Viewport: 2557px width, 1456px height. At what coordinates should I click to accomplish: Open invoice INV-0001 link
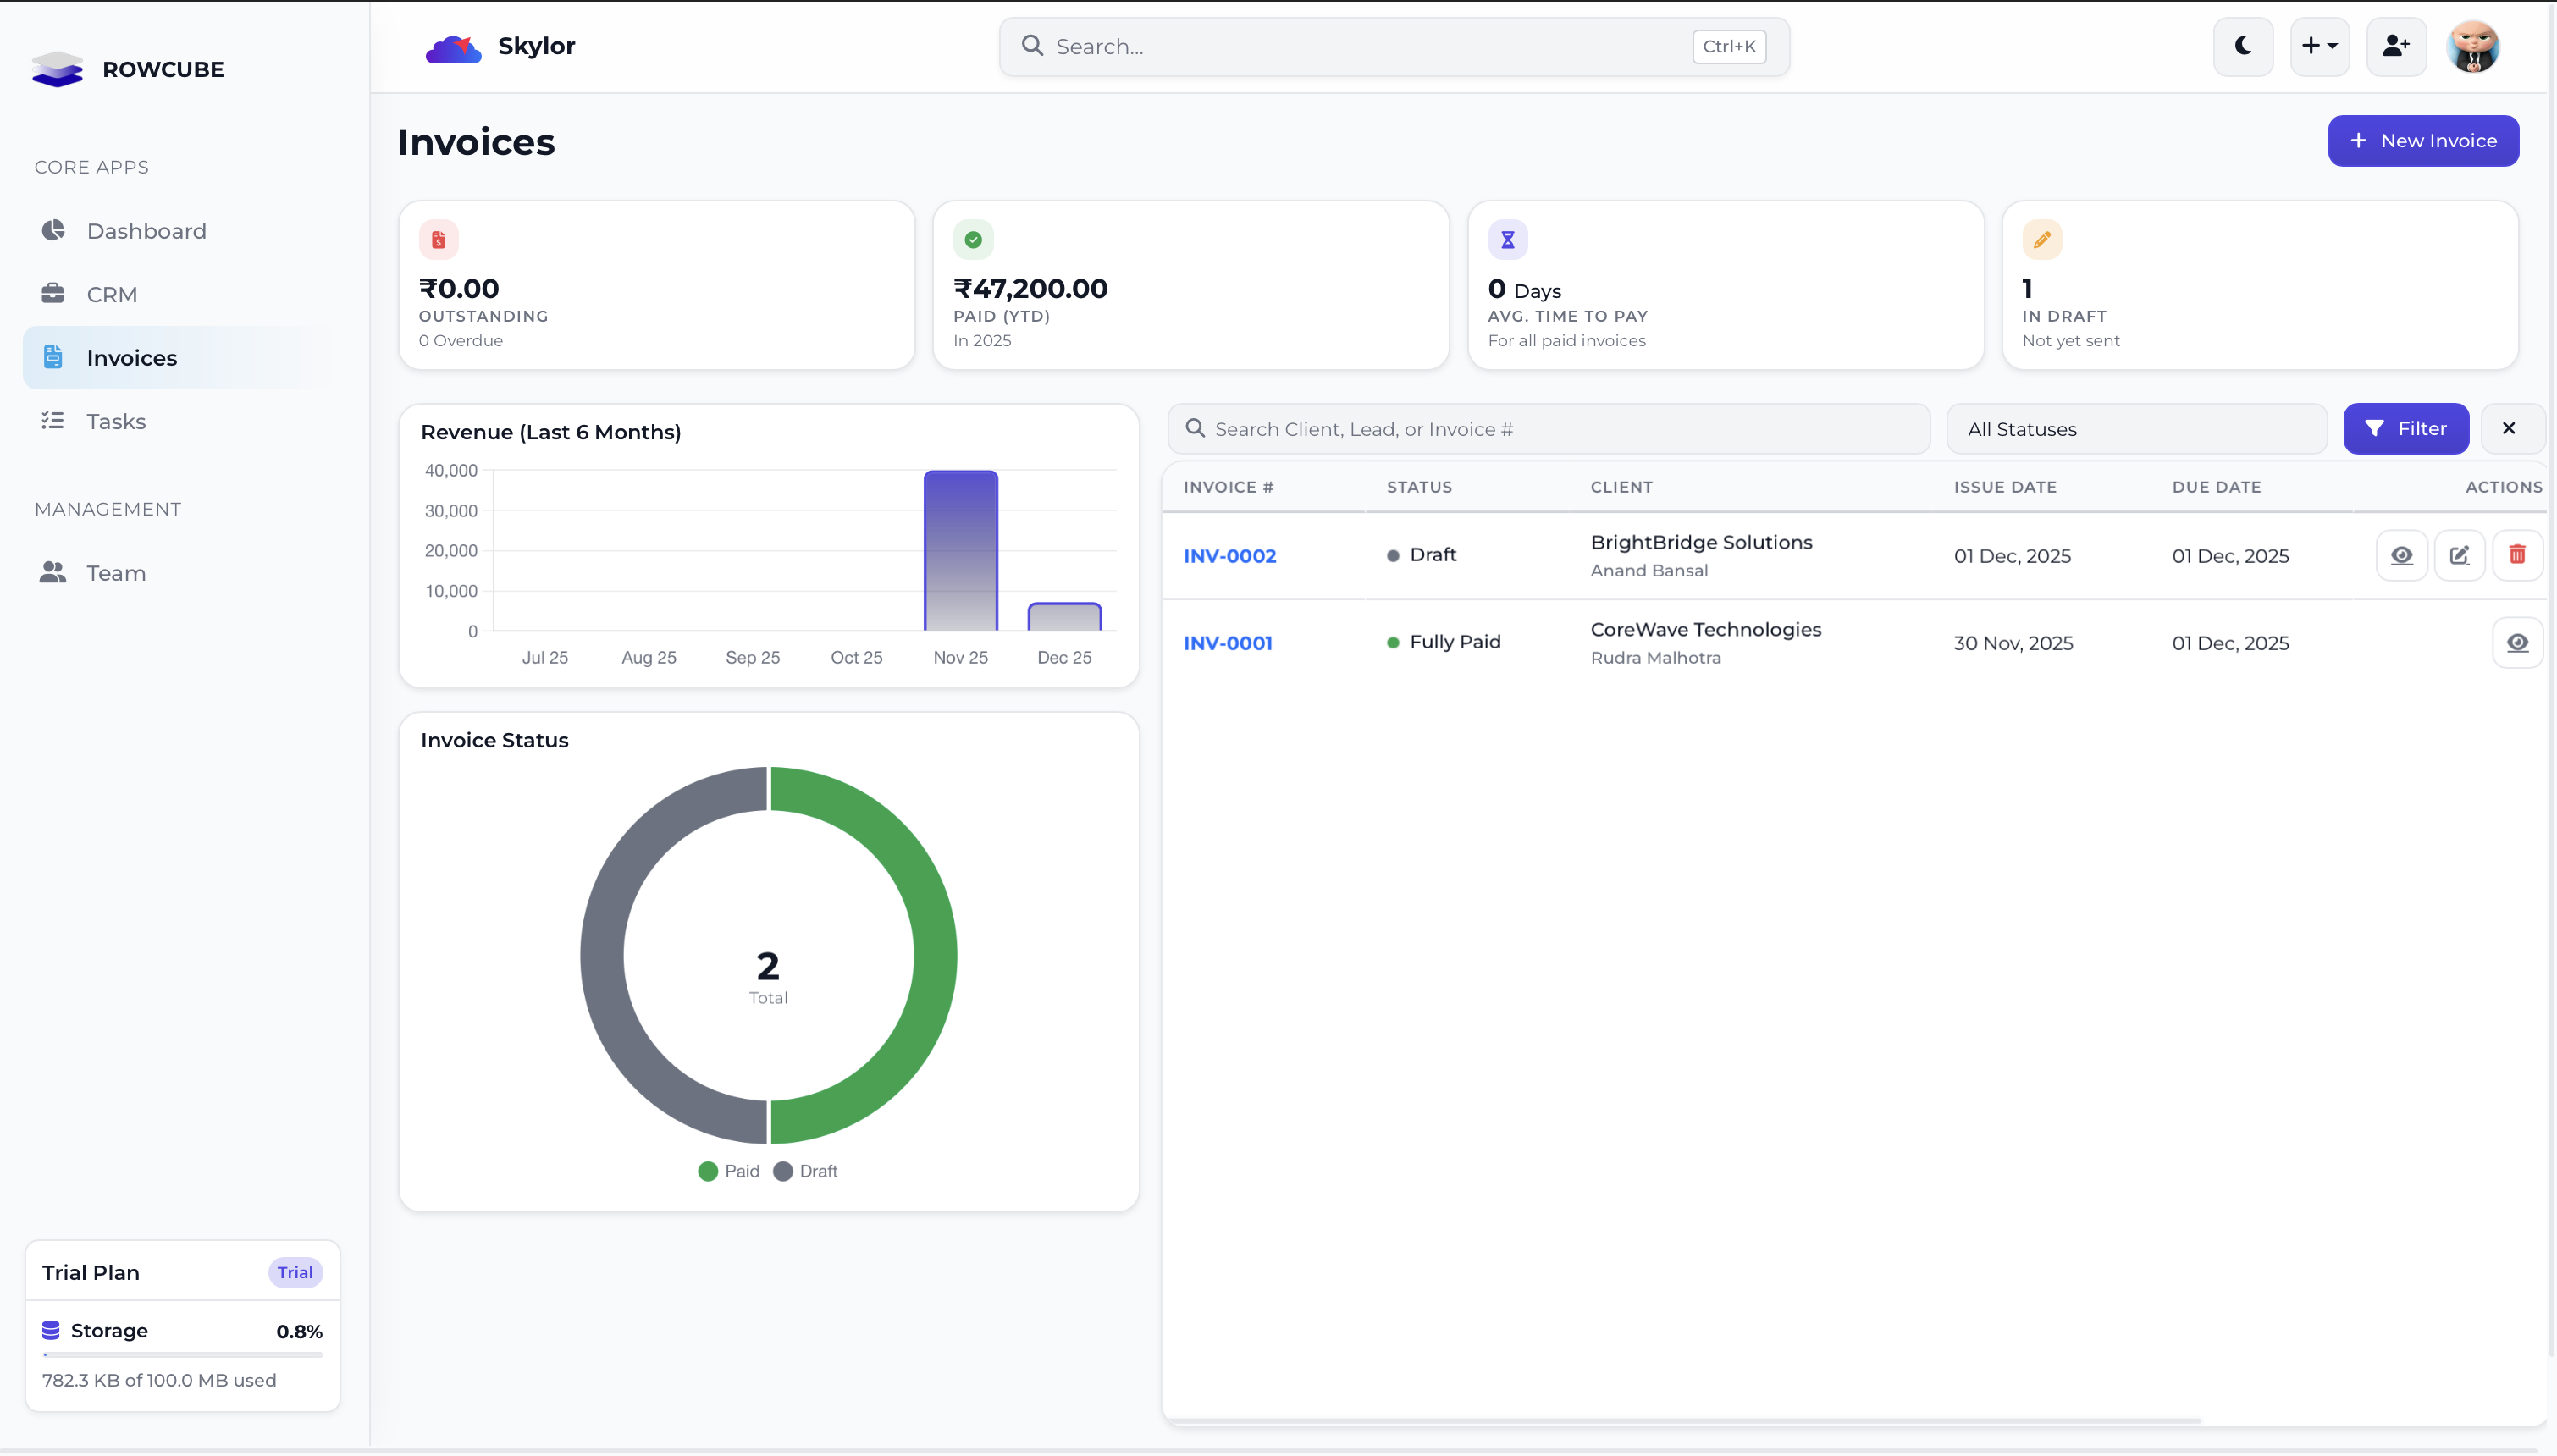click(1227, 643)
